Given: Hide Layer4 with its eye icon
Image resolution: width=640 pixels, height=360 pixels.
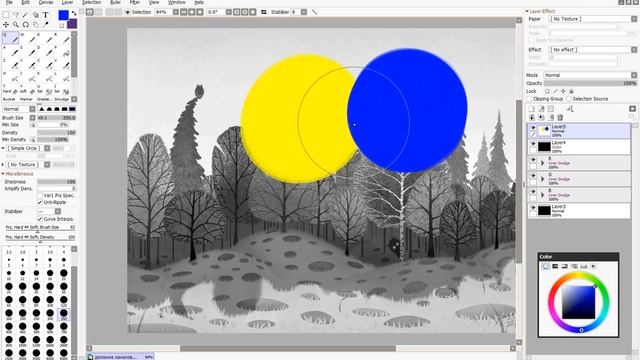Looking at the screenshot, I should (533, 144).
